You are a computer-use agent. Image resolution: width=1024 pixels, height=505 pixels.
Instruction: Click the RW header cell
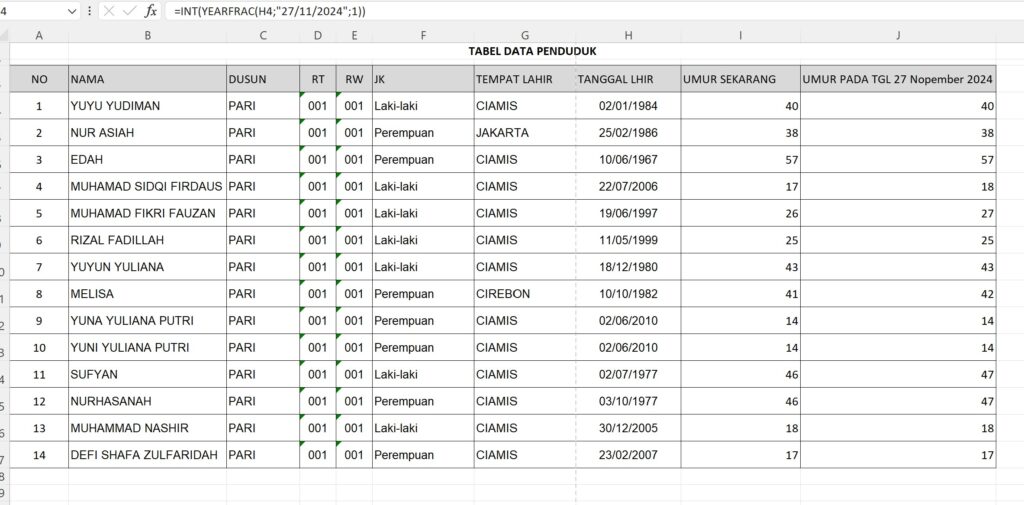point(355,79)
